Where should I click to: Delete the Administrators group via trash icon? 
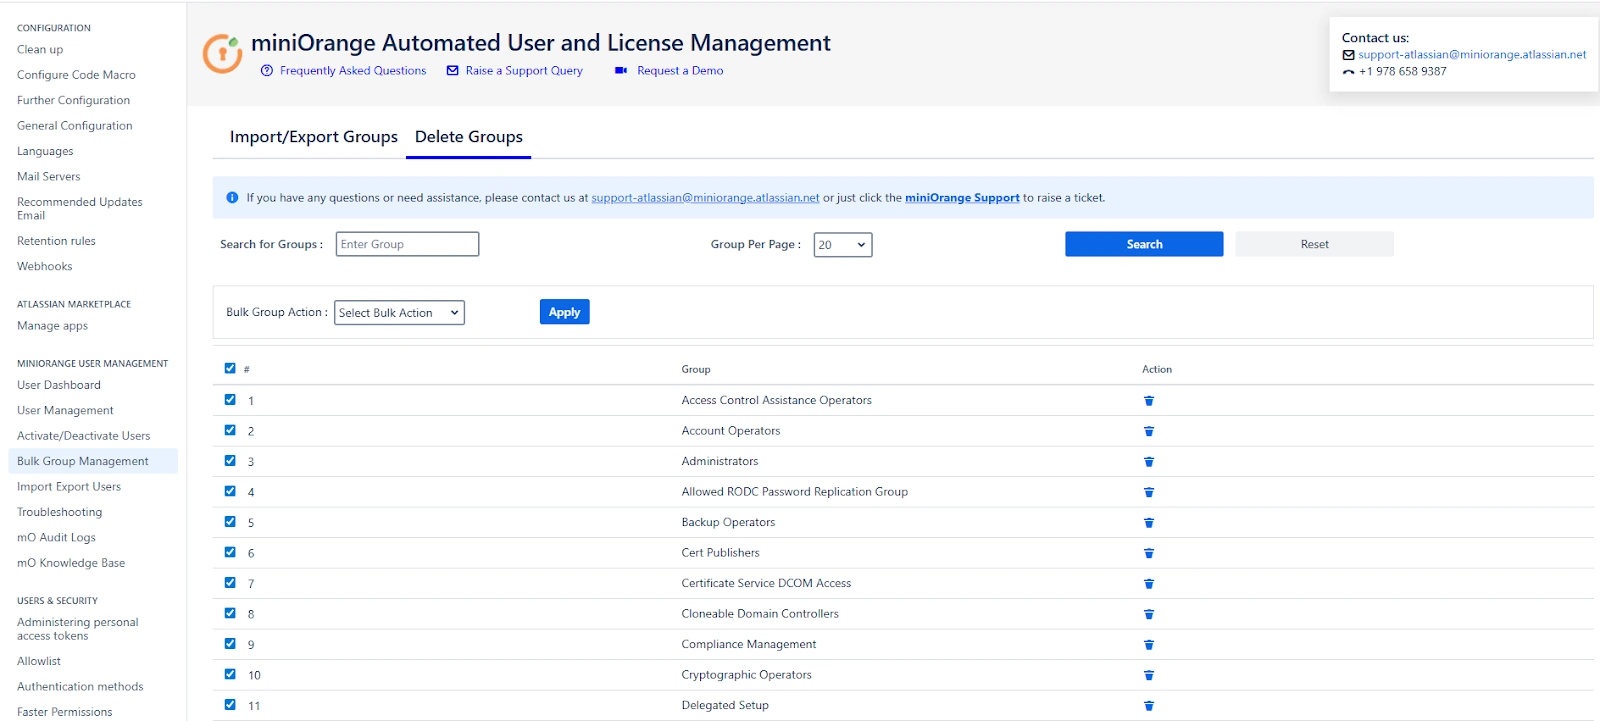(x=1149, y=462)
